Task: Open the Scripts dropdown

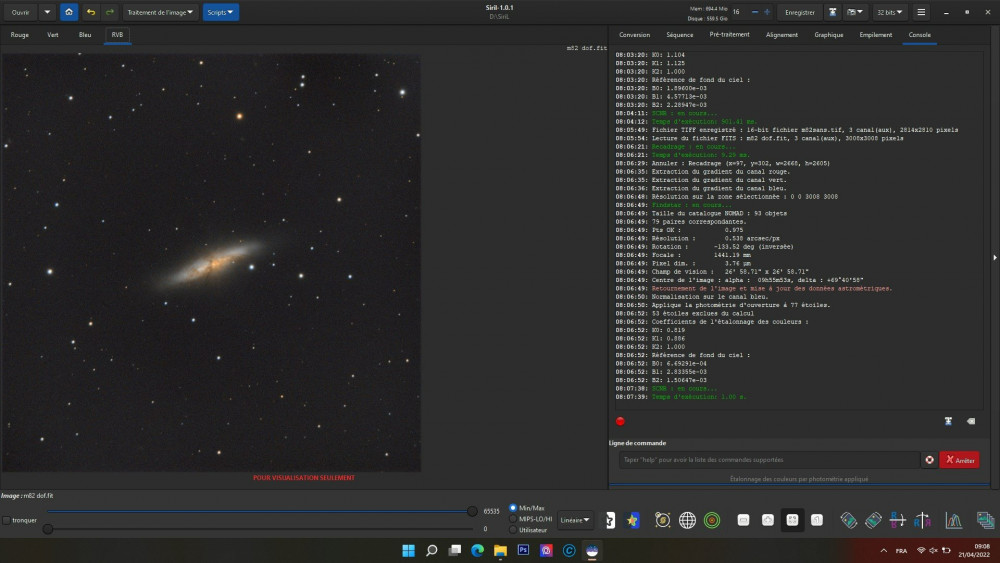Action: [x=221, y=12]
